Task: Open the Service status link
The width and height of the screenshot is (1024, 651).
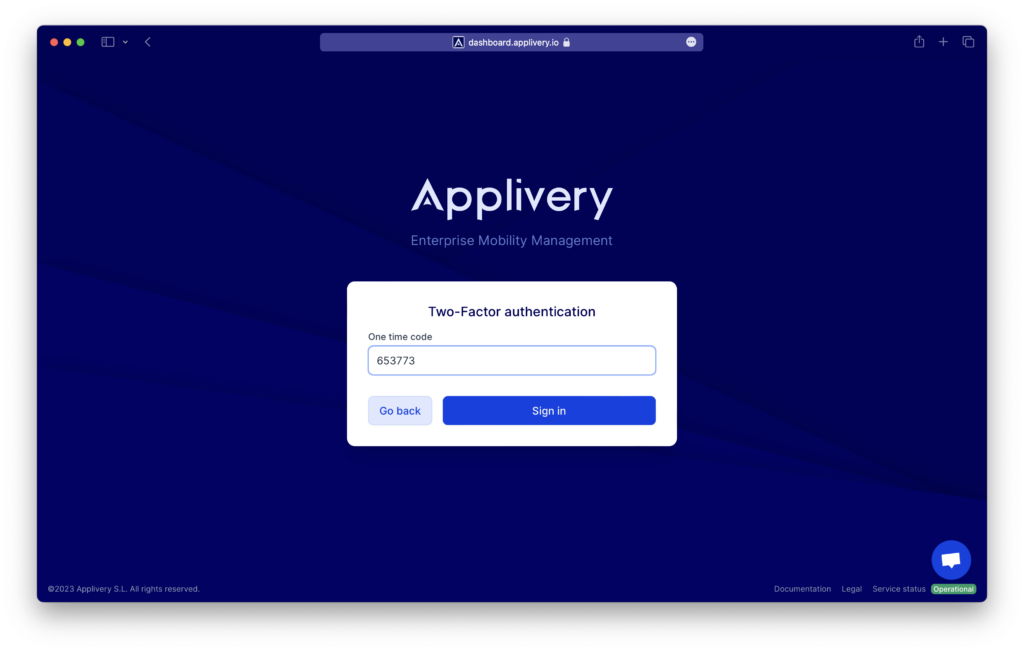Action: pyautogui.click(x=899, y=589)
